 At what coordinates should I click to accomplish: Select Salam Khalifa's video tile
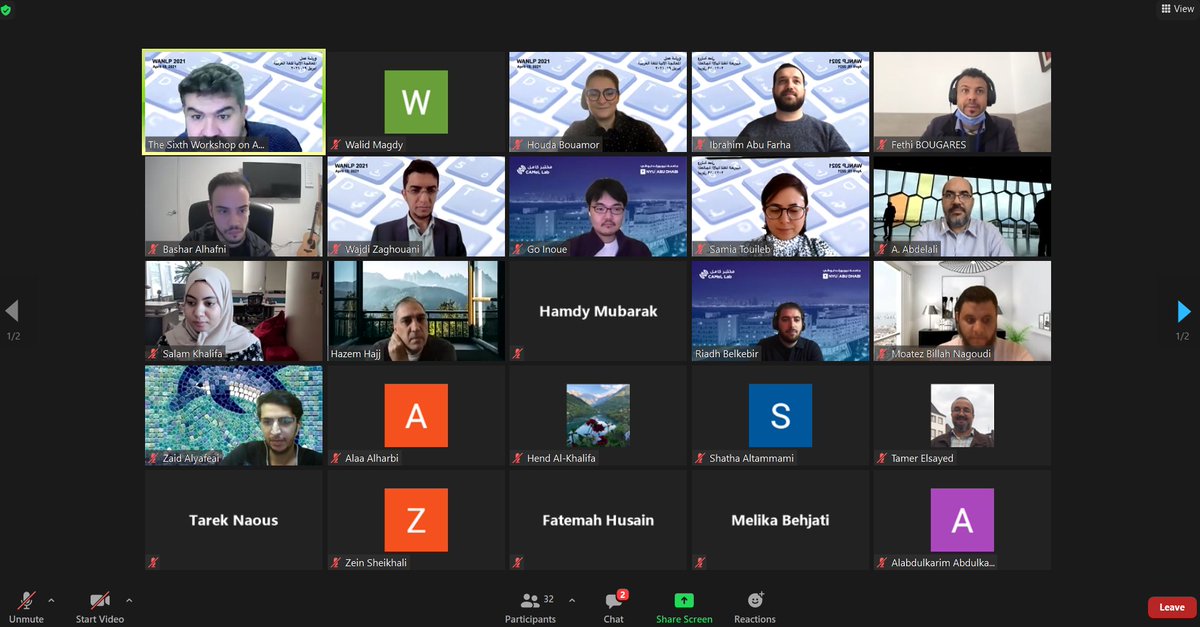pyautogui.click(x=234, y=311)
